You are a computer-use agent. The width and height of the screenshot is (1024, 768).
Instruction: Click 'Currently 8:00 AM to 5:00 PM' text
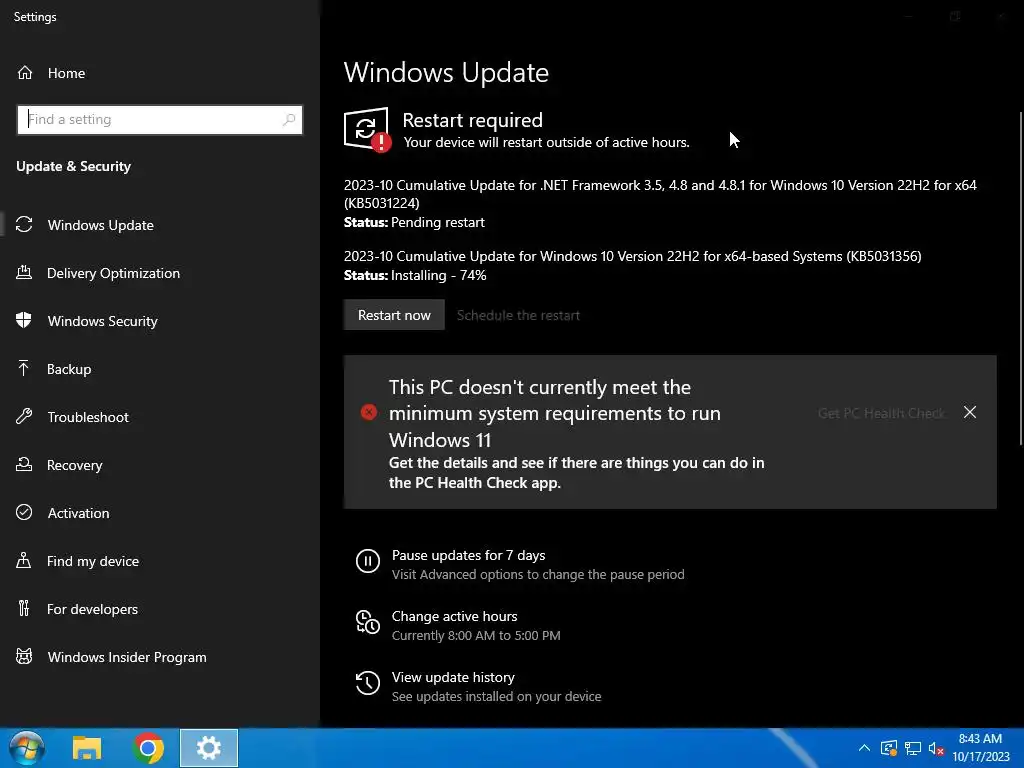pyautogui.click(x=475, y=635)
